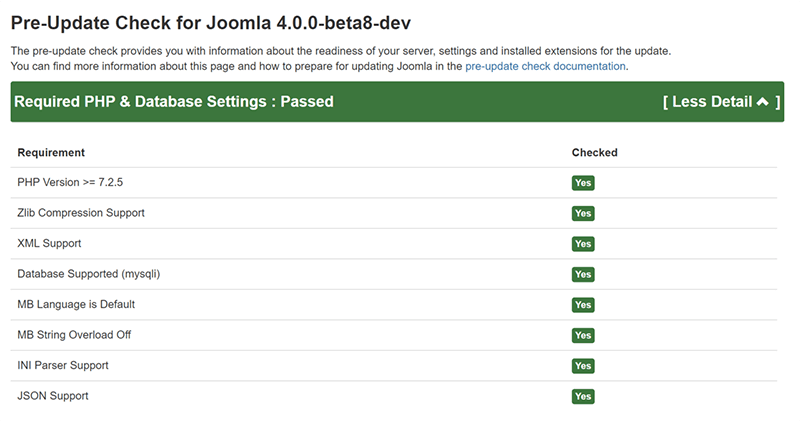Click the up chevron next to Less Detail
Viewport: 800px width, 422px height.
[x=763, y=102]
